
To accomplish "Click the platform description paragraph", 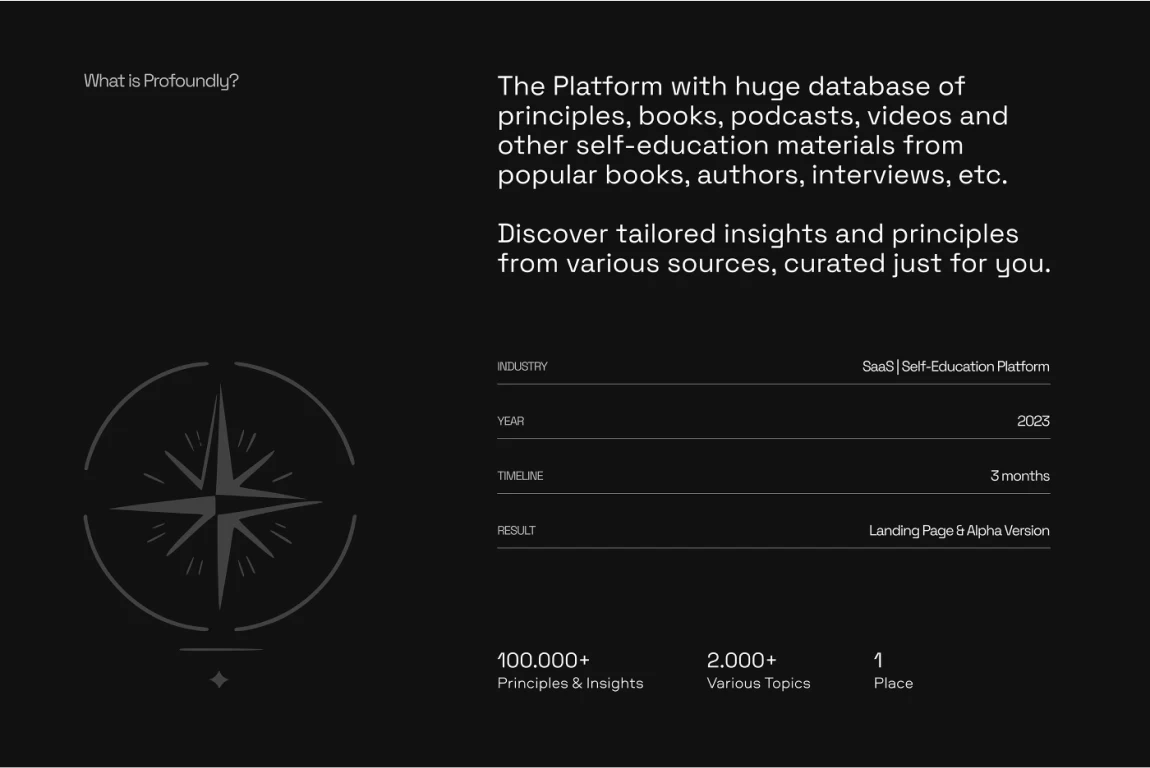I will (x=752, y=131).
